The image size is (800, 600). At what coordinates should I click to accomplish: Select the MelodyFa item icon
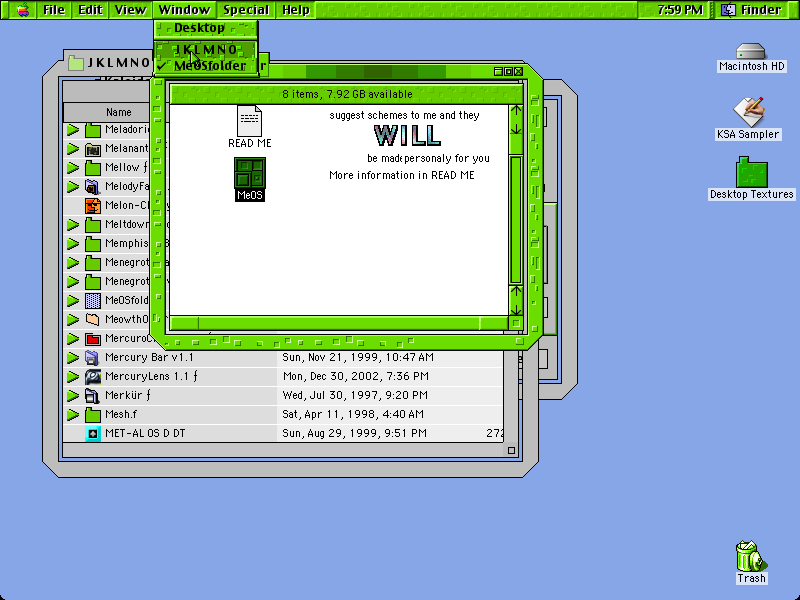point(93,187)
